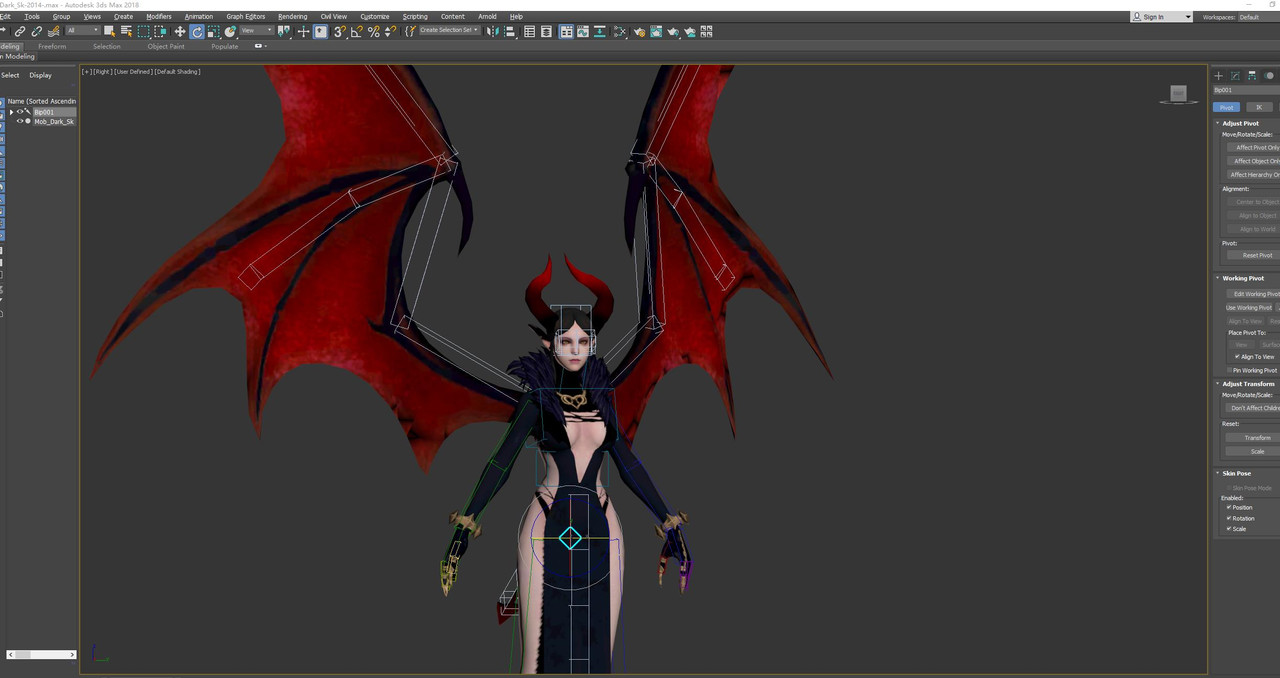
Task: Toggle the Align To View checkbox
Action: (1237, 356)
